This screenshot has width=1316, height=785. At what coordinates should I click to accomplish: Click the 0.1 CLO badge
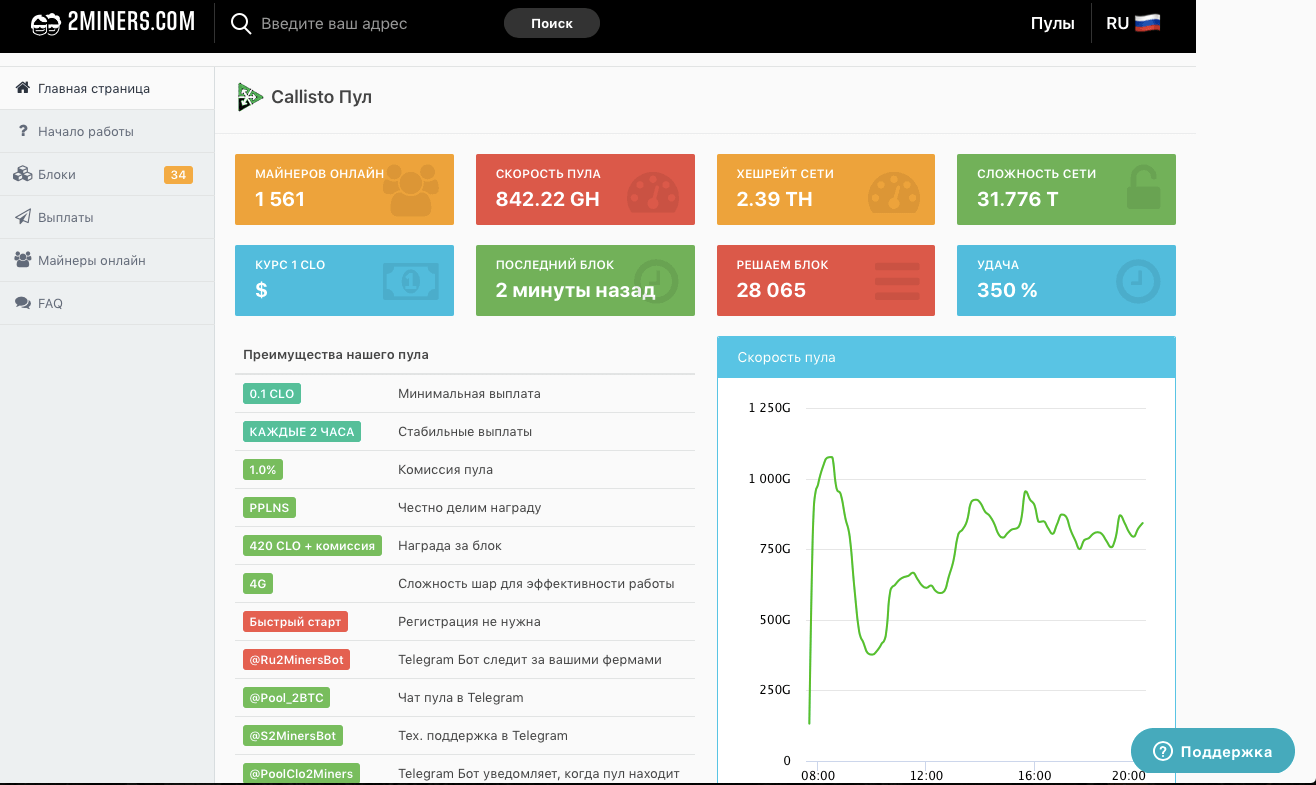pos(272,394)
